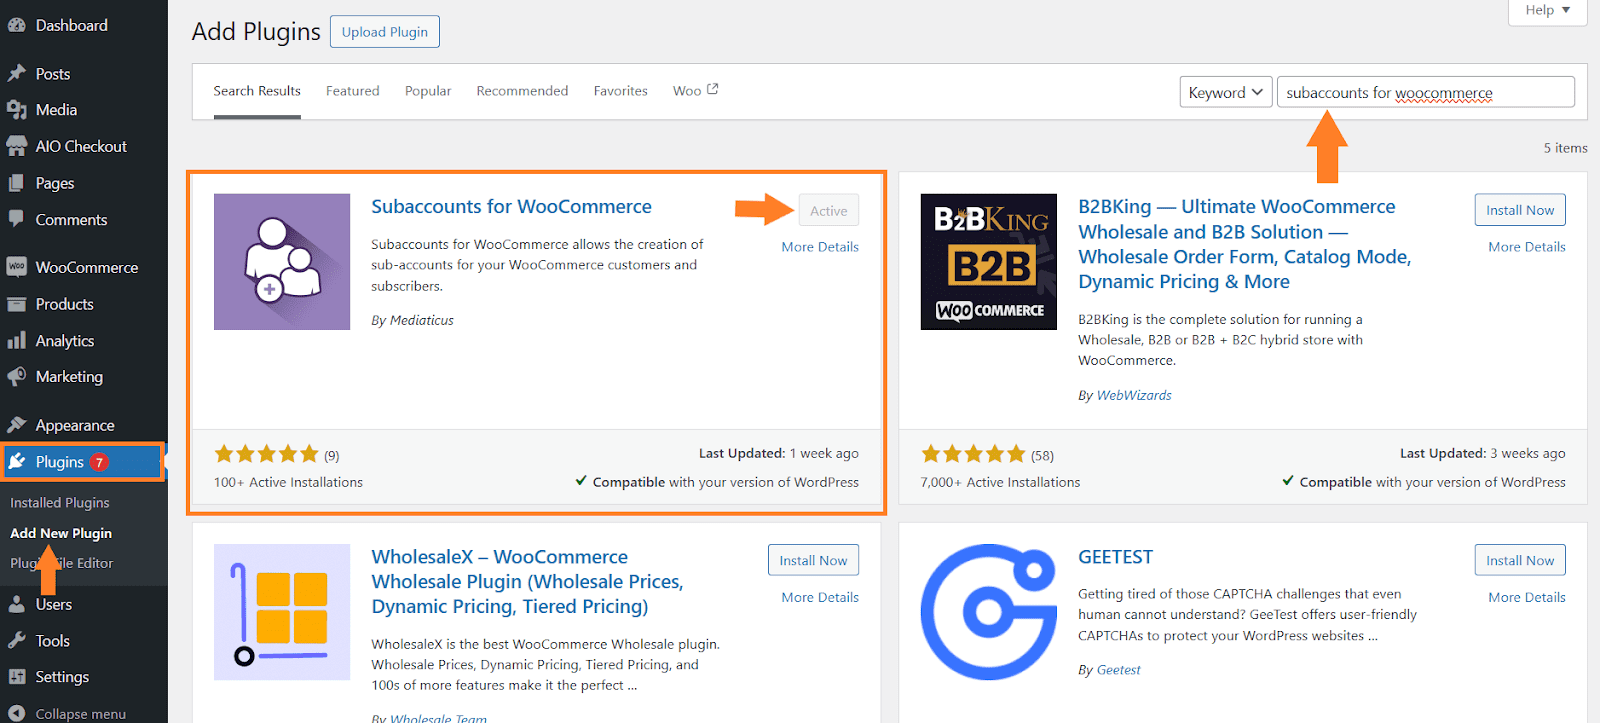Viewport: 1600px width, 723px height.
Task: Click the Media library icon
Action: pyautogui.click(x=17, y=110)
